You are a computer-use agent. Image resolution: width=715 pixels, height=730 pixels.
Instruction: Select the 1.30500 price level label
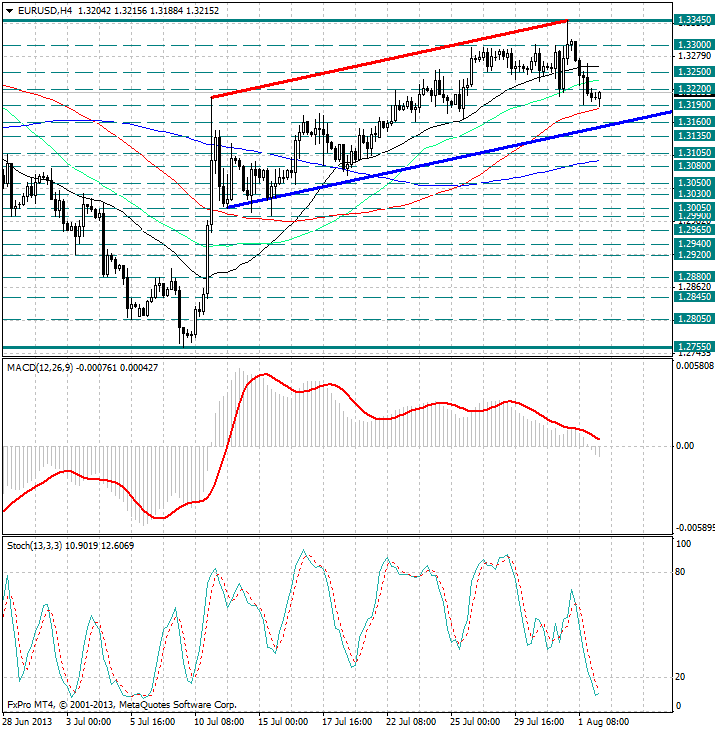point(694,183)
